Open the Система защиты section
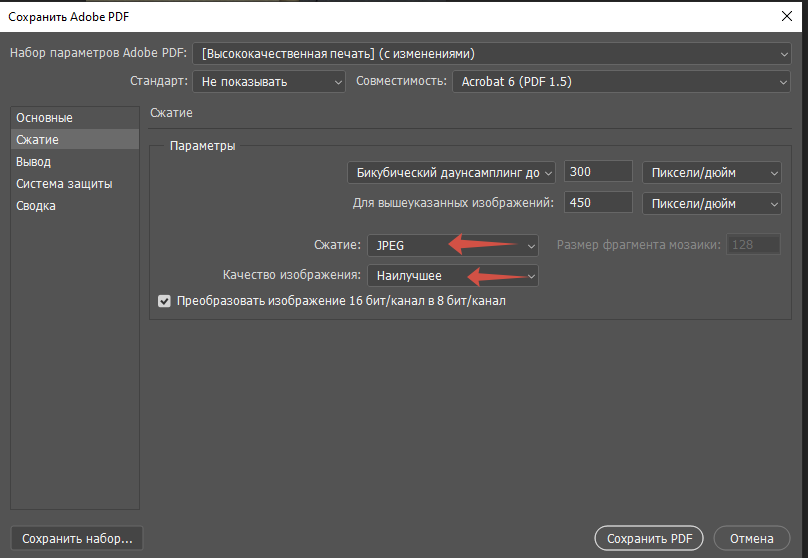 pyautogui.click(x=75, y=184)
